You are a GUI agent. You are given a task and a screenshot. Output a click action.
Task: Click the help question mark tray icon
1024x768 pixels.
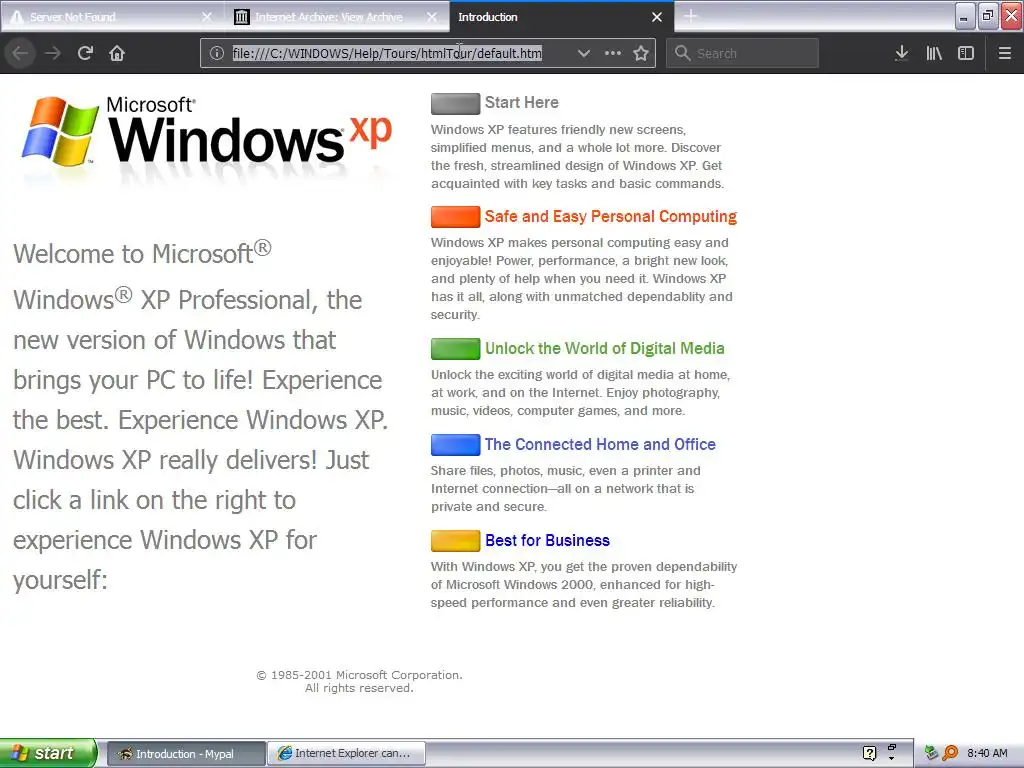[x=869, y=753]
